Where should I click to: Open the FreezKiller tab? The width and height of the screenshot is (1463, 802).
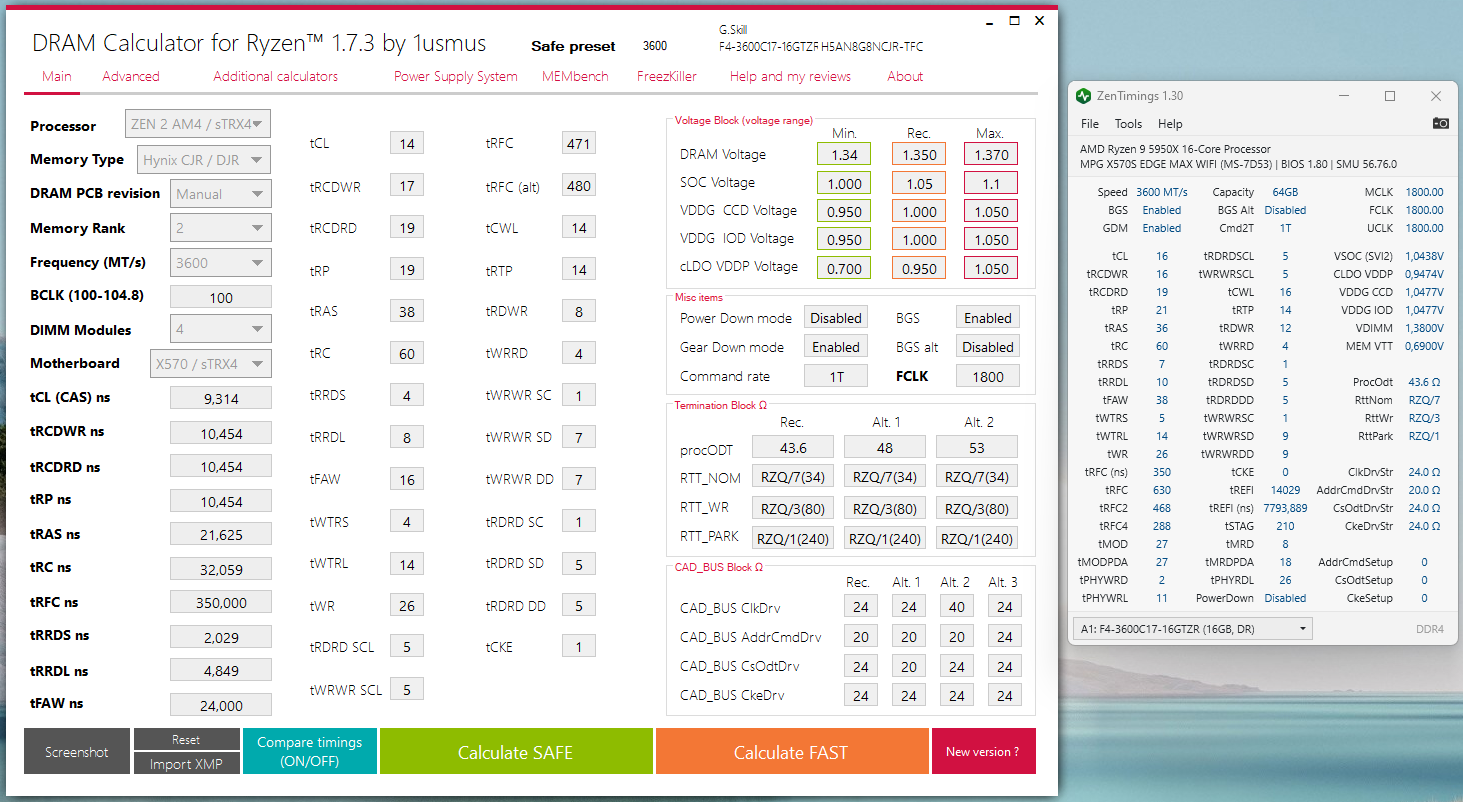(x=667, y=76)
